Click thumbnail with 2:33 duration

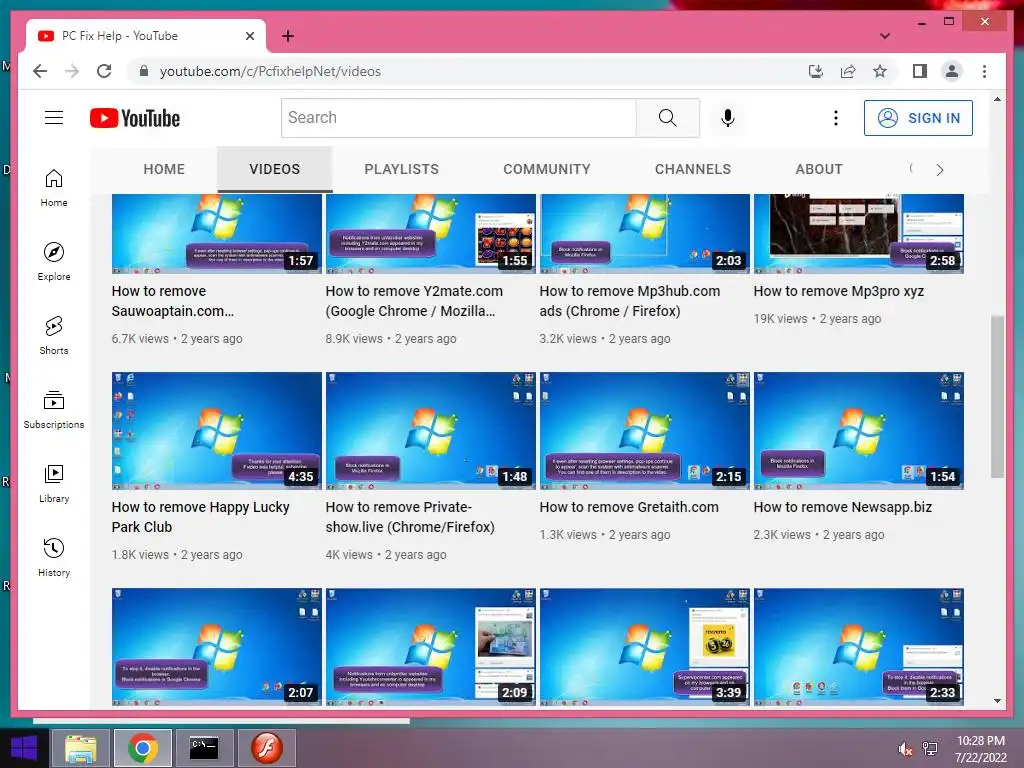click(x=859, y=647)
